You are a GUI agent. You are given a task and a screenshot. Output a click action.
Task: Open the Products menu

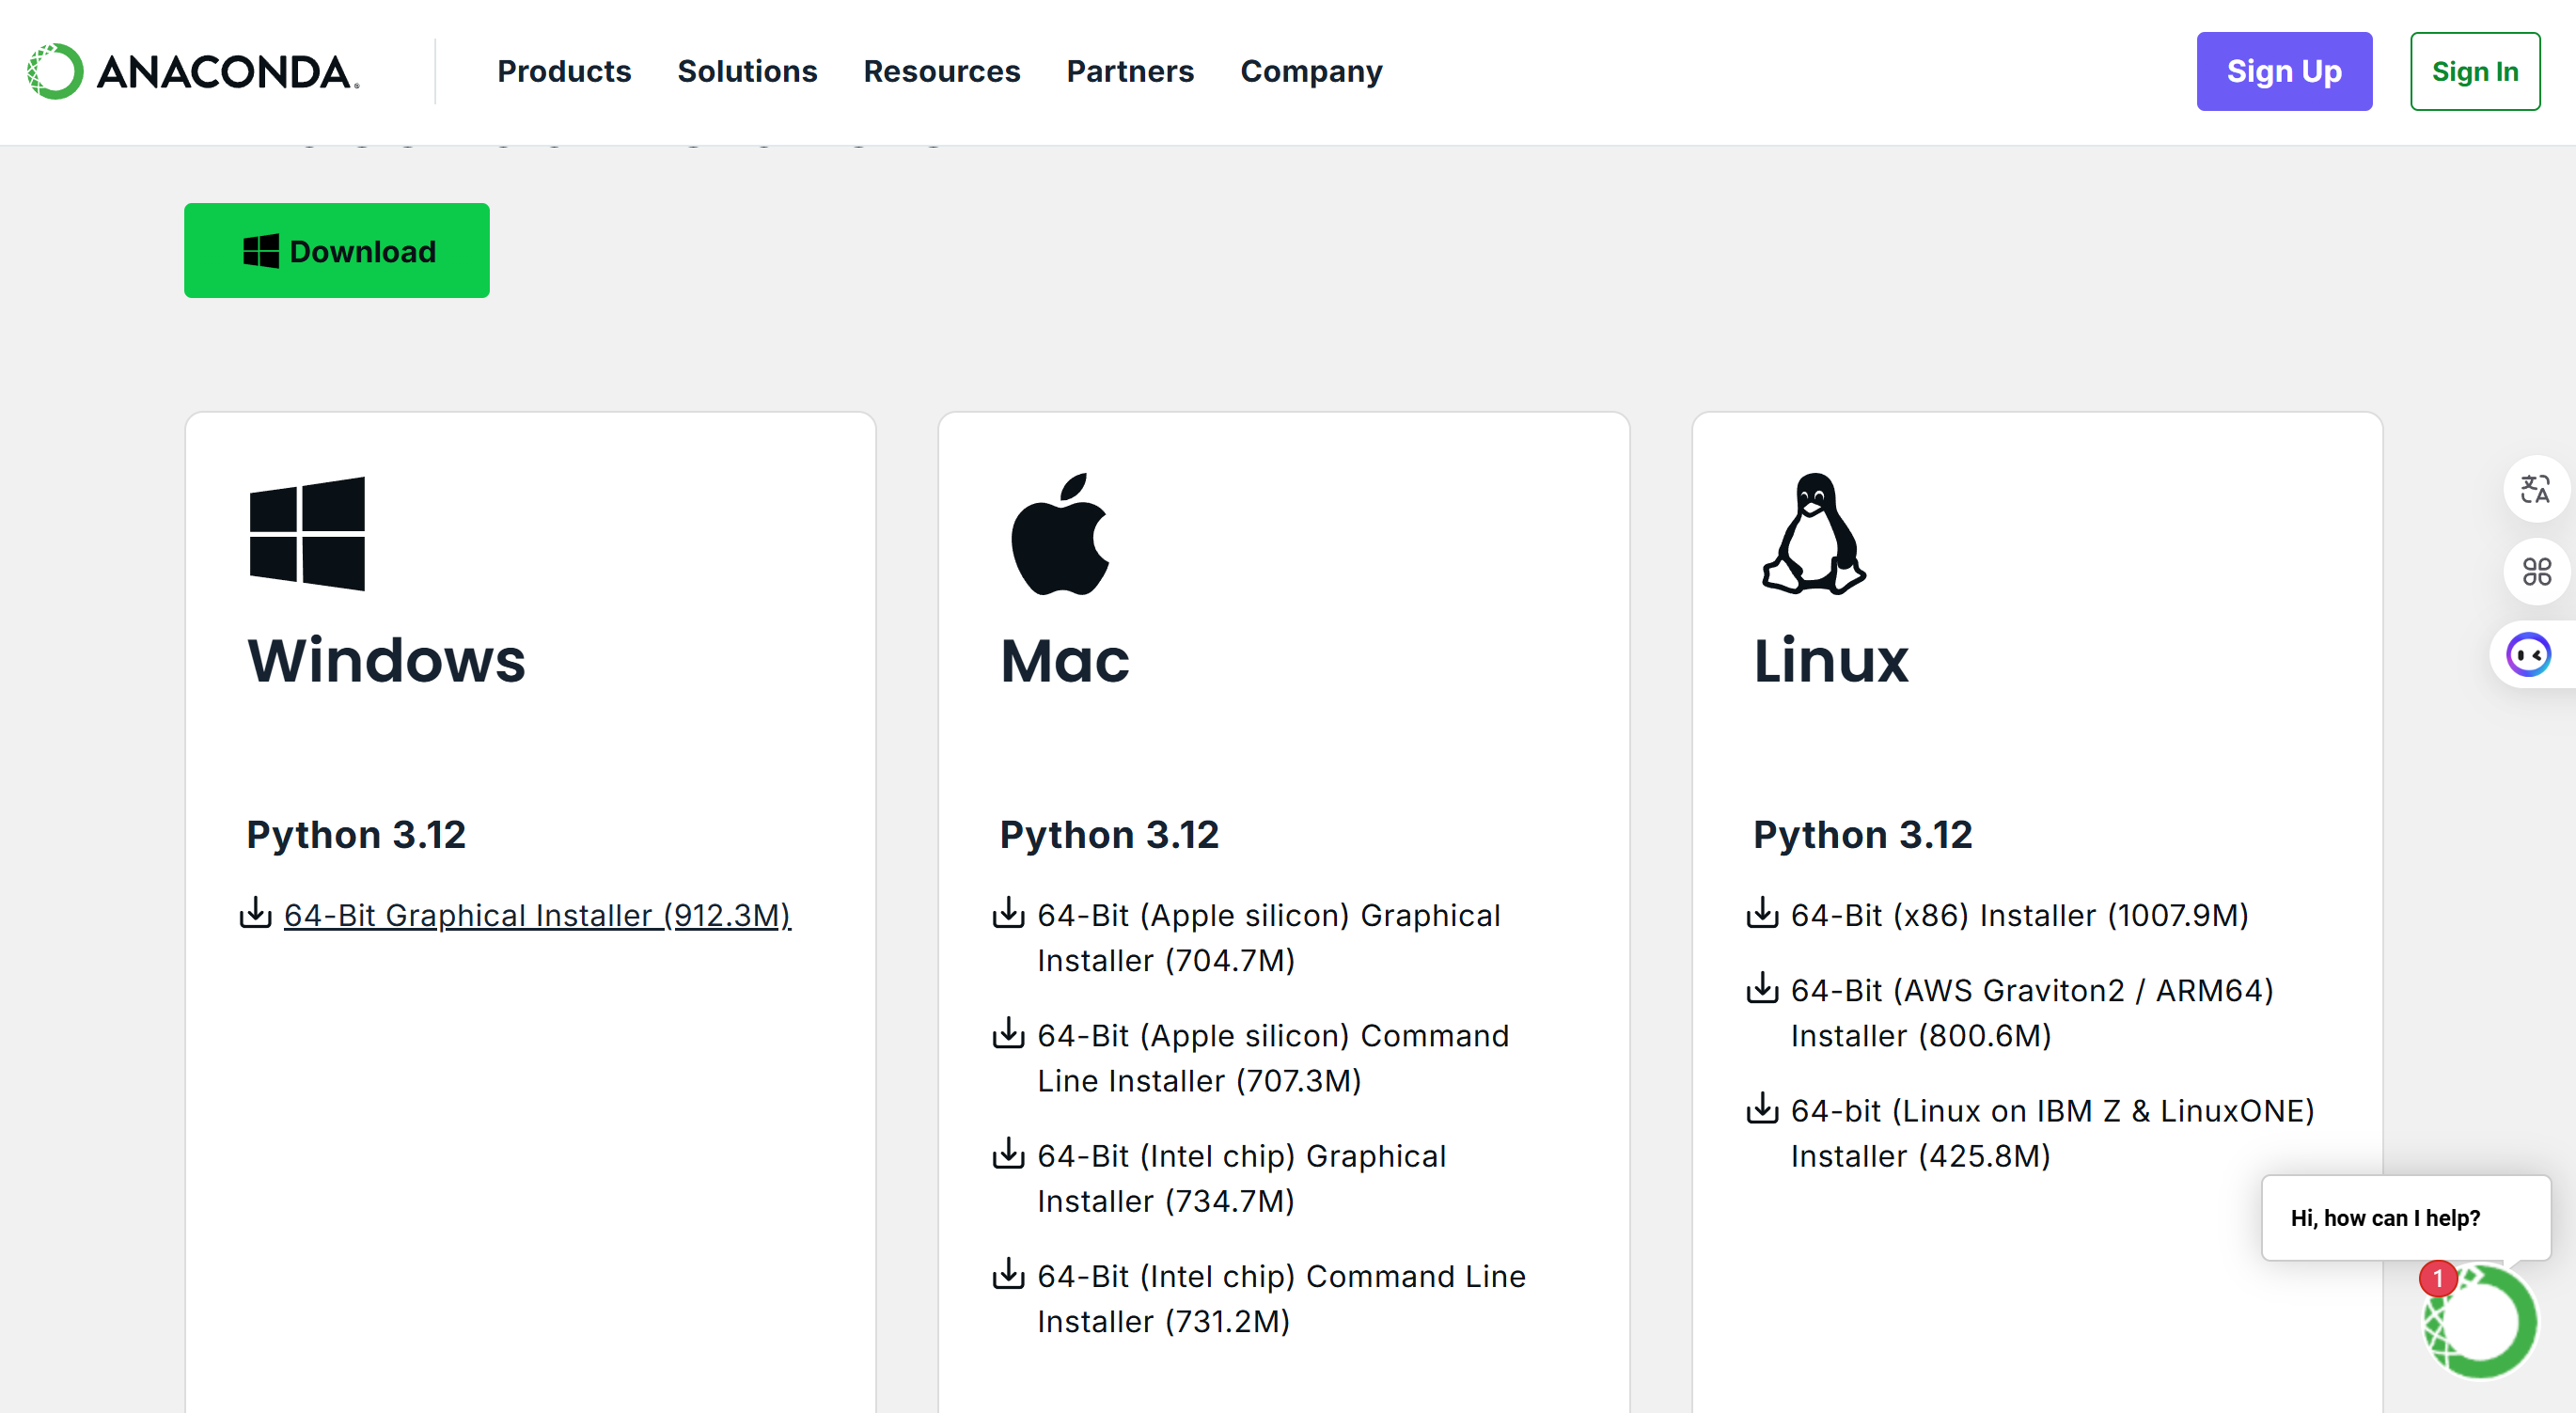pos(564,71)
